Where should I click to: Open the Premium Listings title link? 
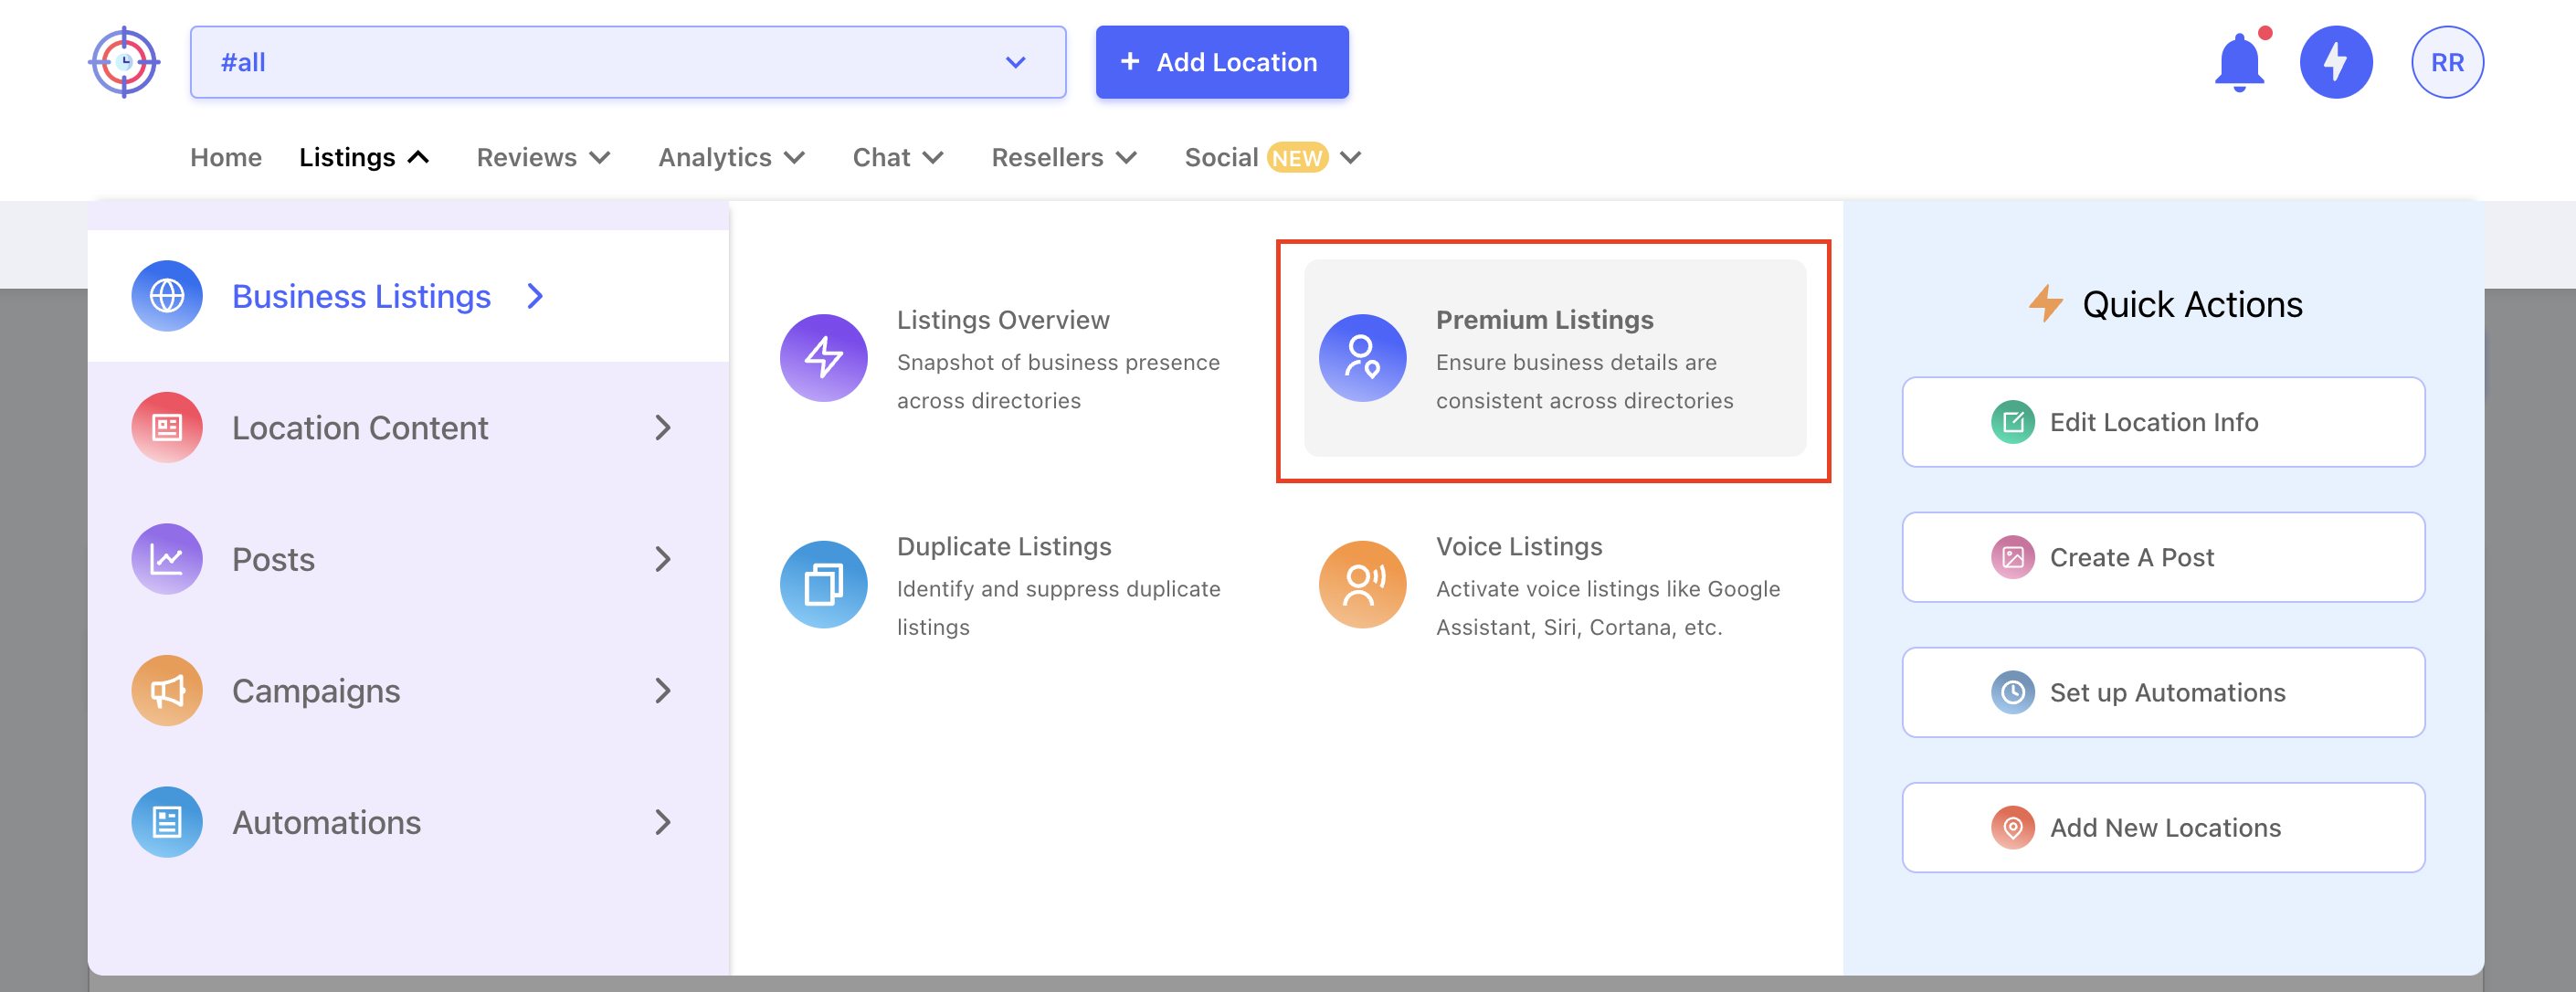pyautogui.click(x=1544, y=320)
